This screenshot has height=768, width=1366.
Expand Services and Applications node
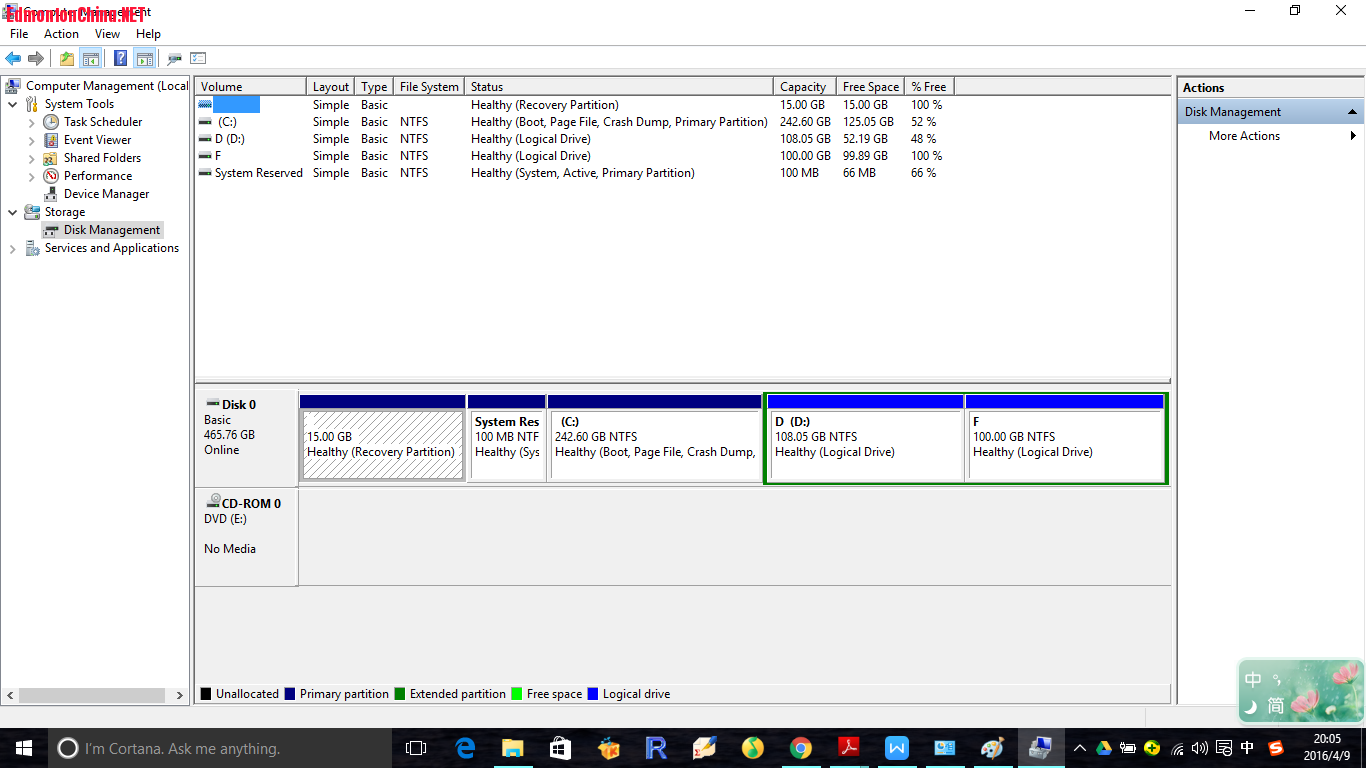pos(13,249)
